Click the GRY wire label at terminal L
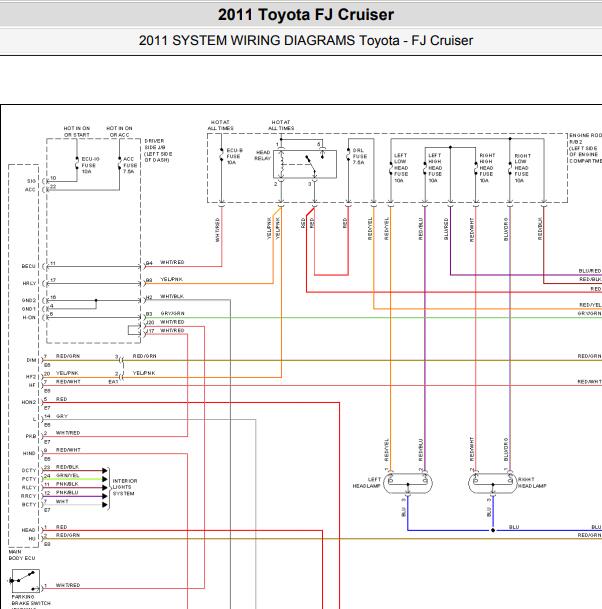The width and height of the screenshot is (602, 609). pos(62,416)
